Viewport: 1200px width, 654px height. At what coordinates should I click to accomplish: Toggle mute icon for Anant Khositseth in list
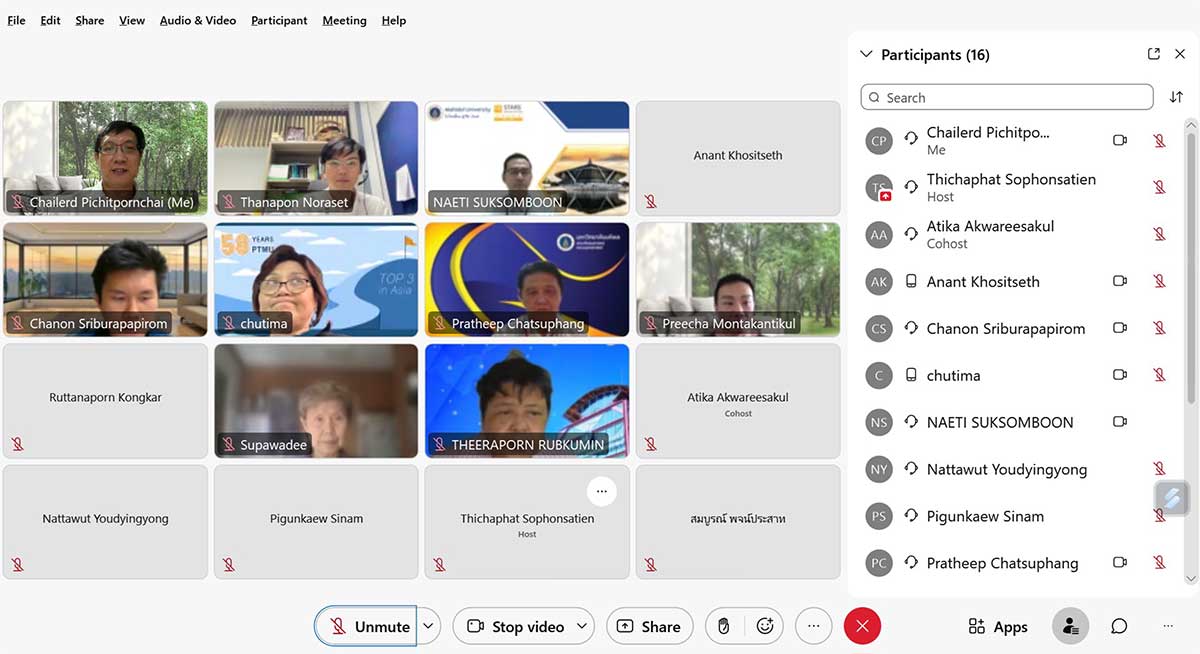(1159, 282)
